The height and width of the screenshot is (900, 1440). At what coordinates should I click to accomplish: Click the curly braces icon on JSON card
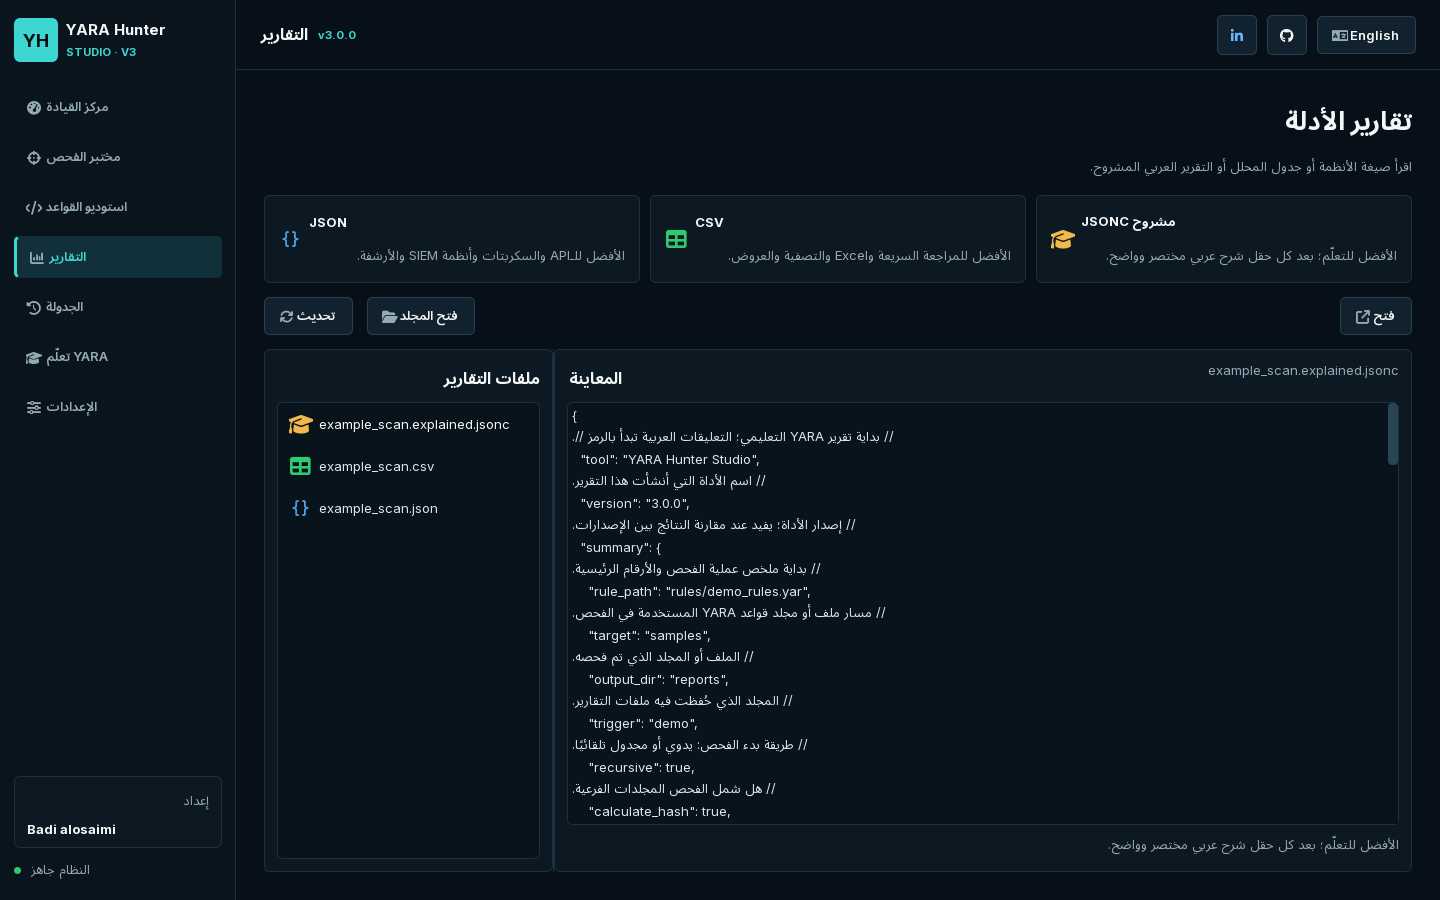tap(291, 239)
